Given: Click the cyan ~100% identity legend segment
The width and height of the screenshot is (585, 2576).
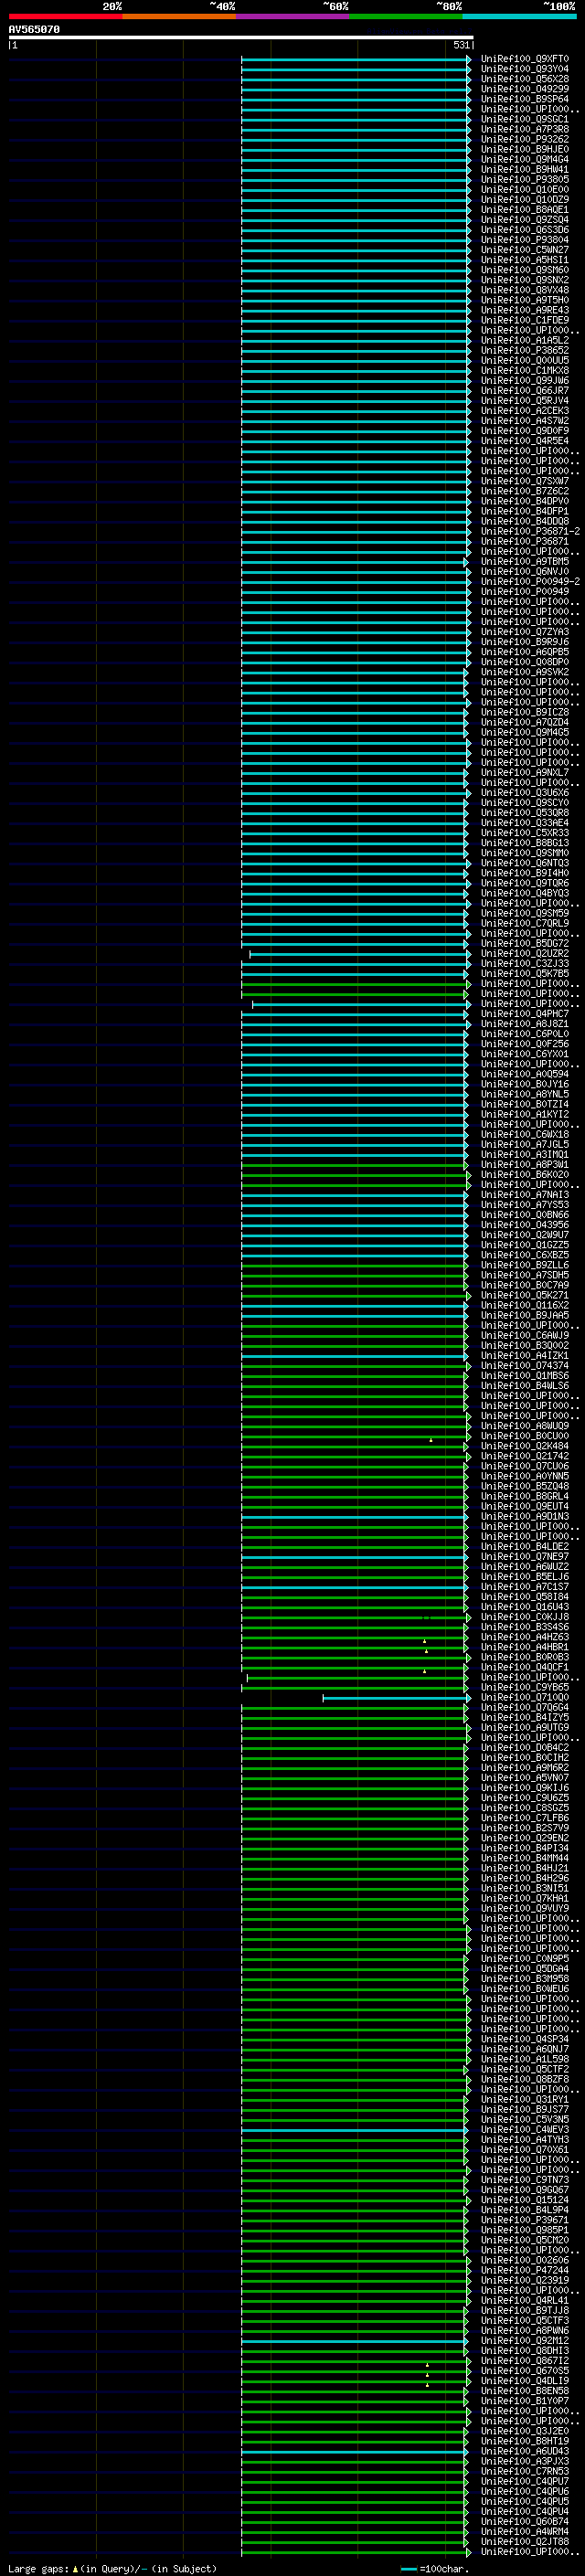Looking at the screenshot, I should tap(520, 16).
